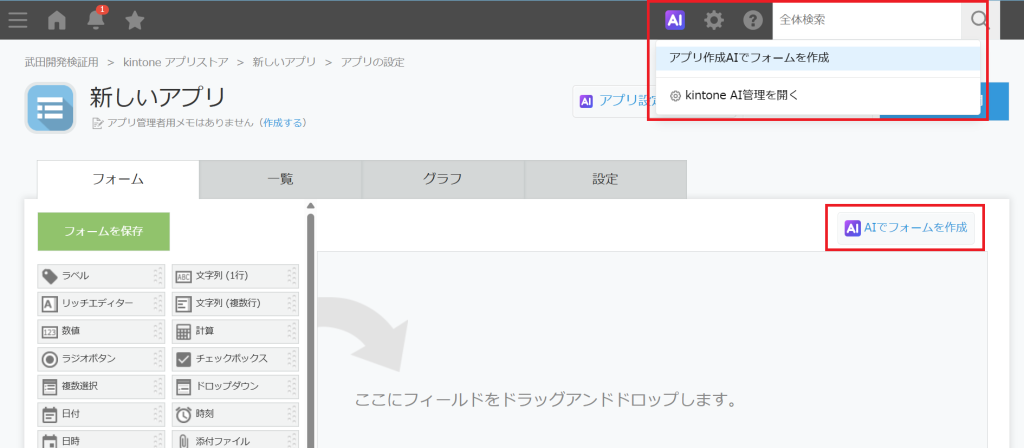Screen dimensions: 1024x448
Task: Select the ラベル field item
Action: [x=101, y=277]
